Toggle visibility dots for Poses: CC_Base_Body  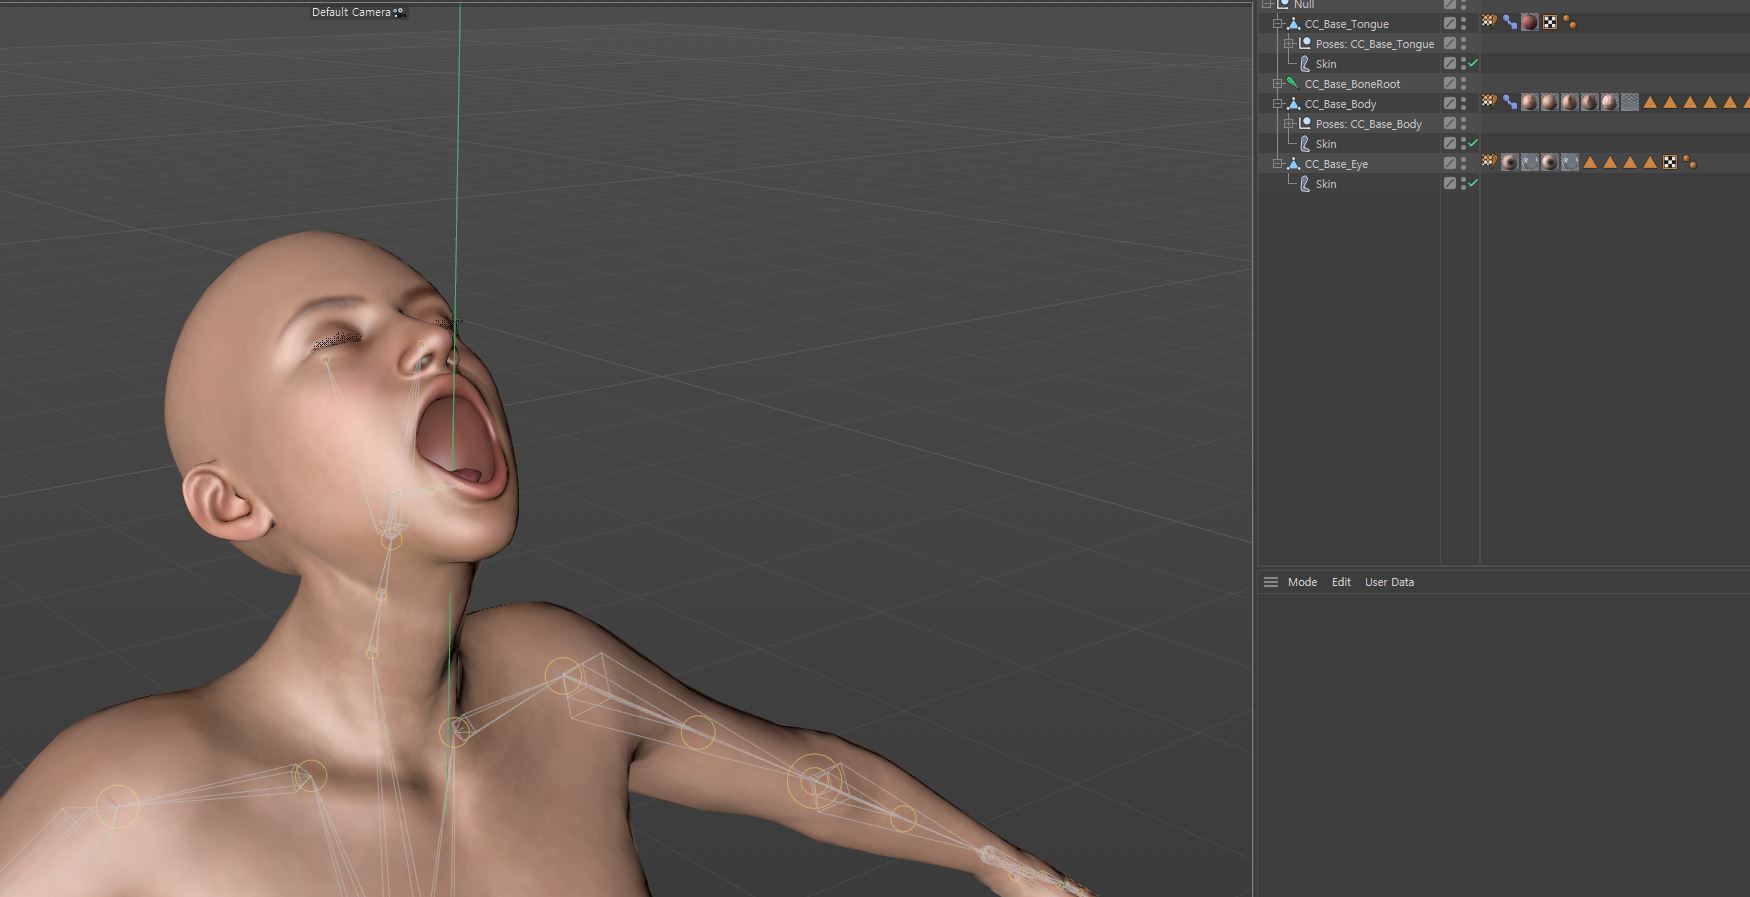[x=1463, y=123]
